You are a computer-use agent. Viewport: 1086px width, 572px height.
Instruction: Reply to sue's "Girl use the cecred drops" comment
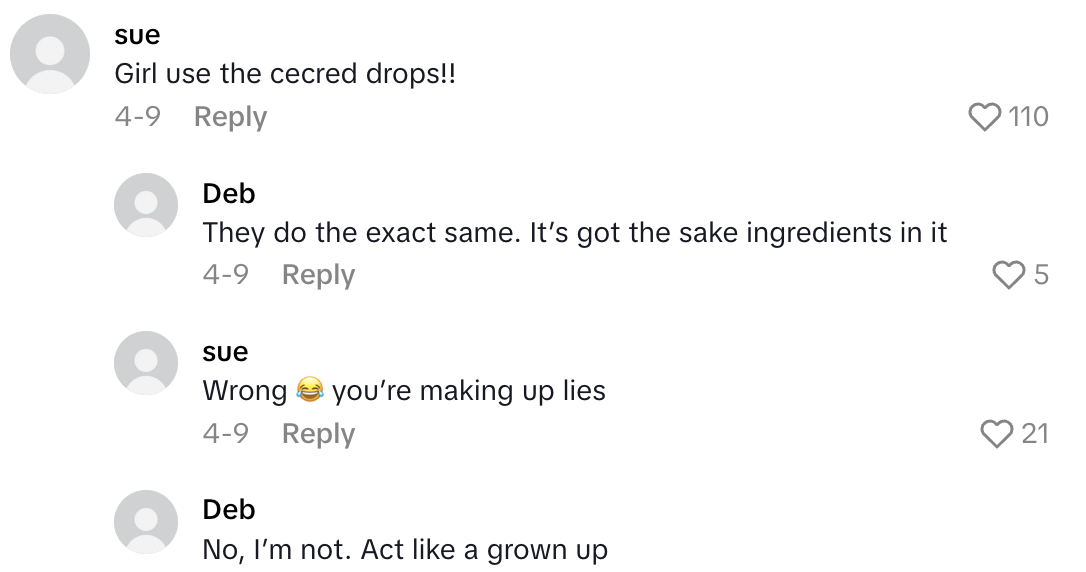[x=230, y=117]
